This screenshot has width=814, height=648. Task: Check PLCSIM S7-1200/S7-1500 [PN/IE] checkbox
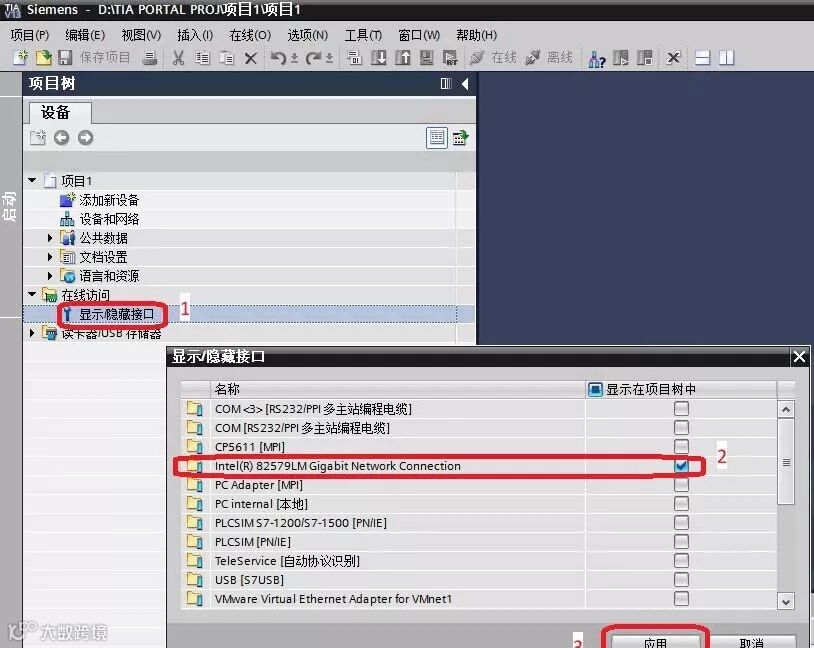click(x=681, y=522)
